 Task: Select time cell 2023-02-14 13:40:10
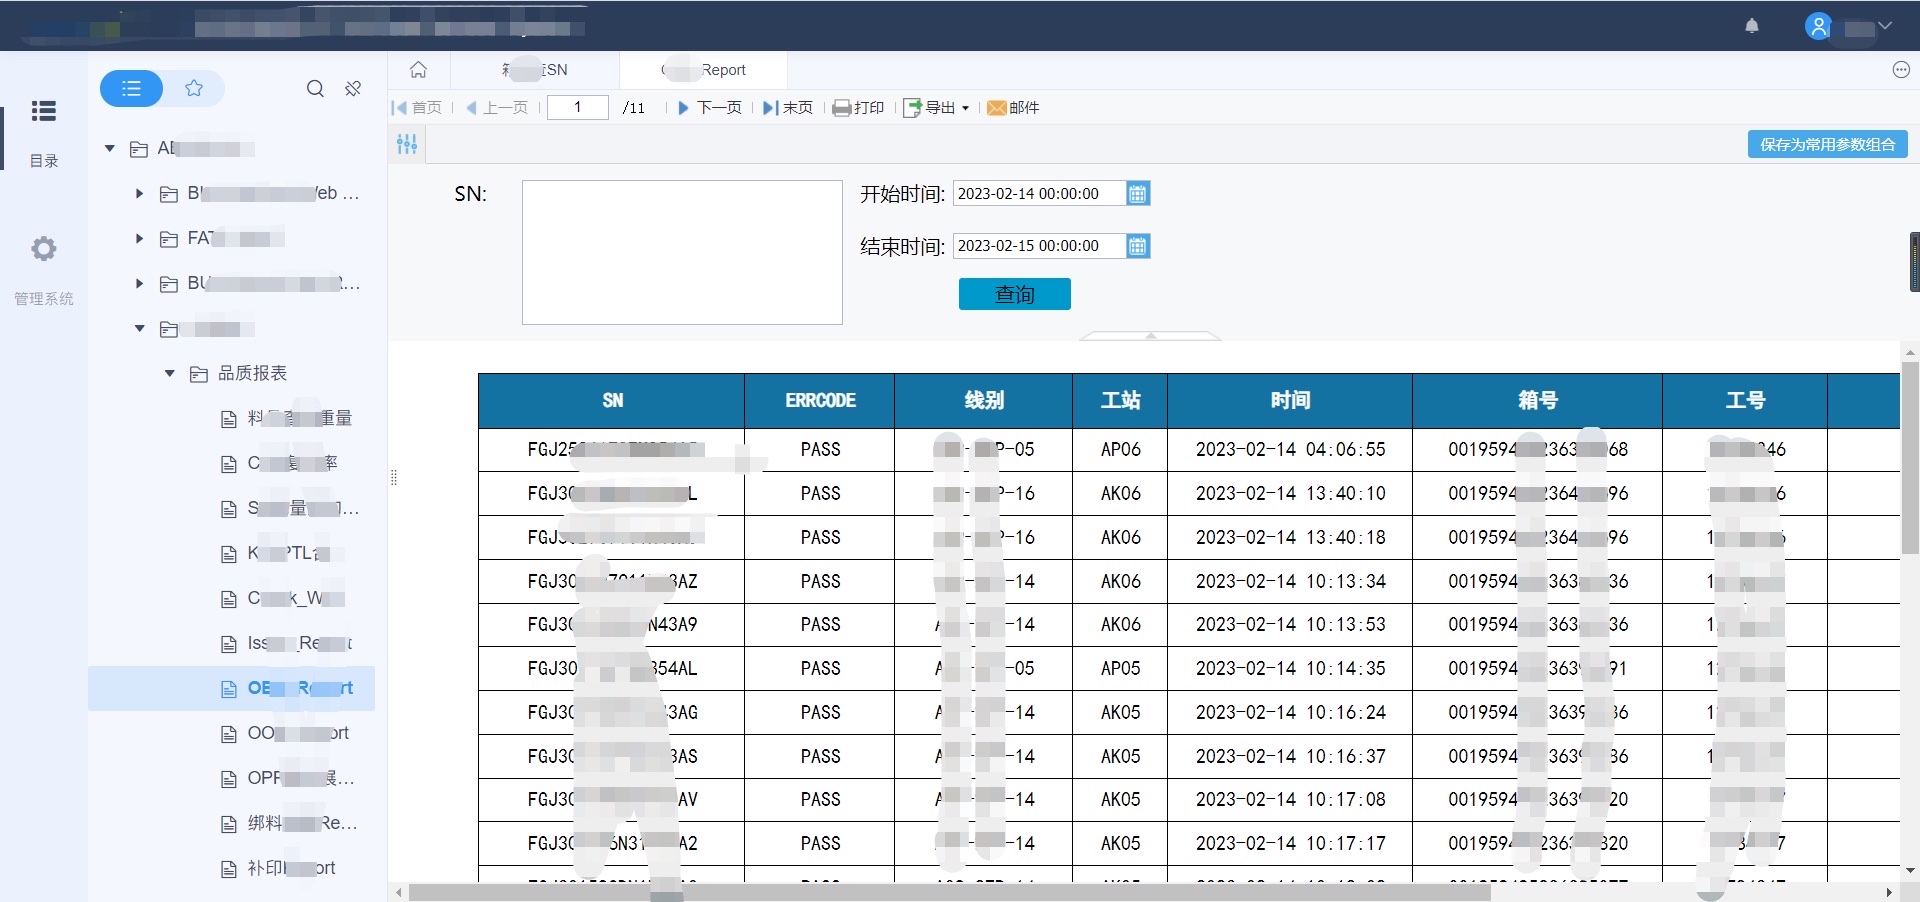point(1290,494)
